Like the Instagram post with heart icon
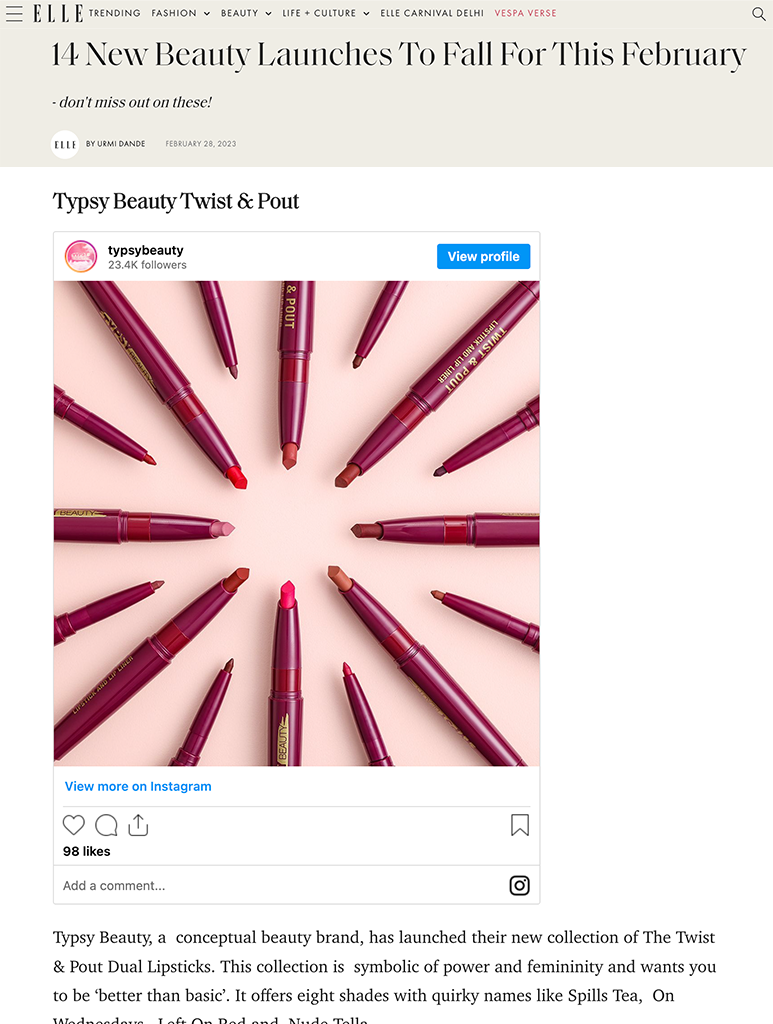Screen dimensions: 773x1024 (74, 825)
